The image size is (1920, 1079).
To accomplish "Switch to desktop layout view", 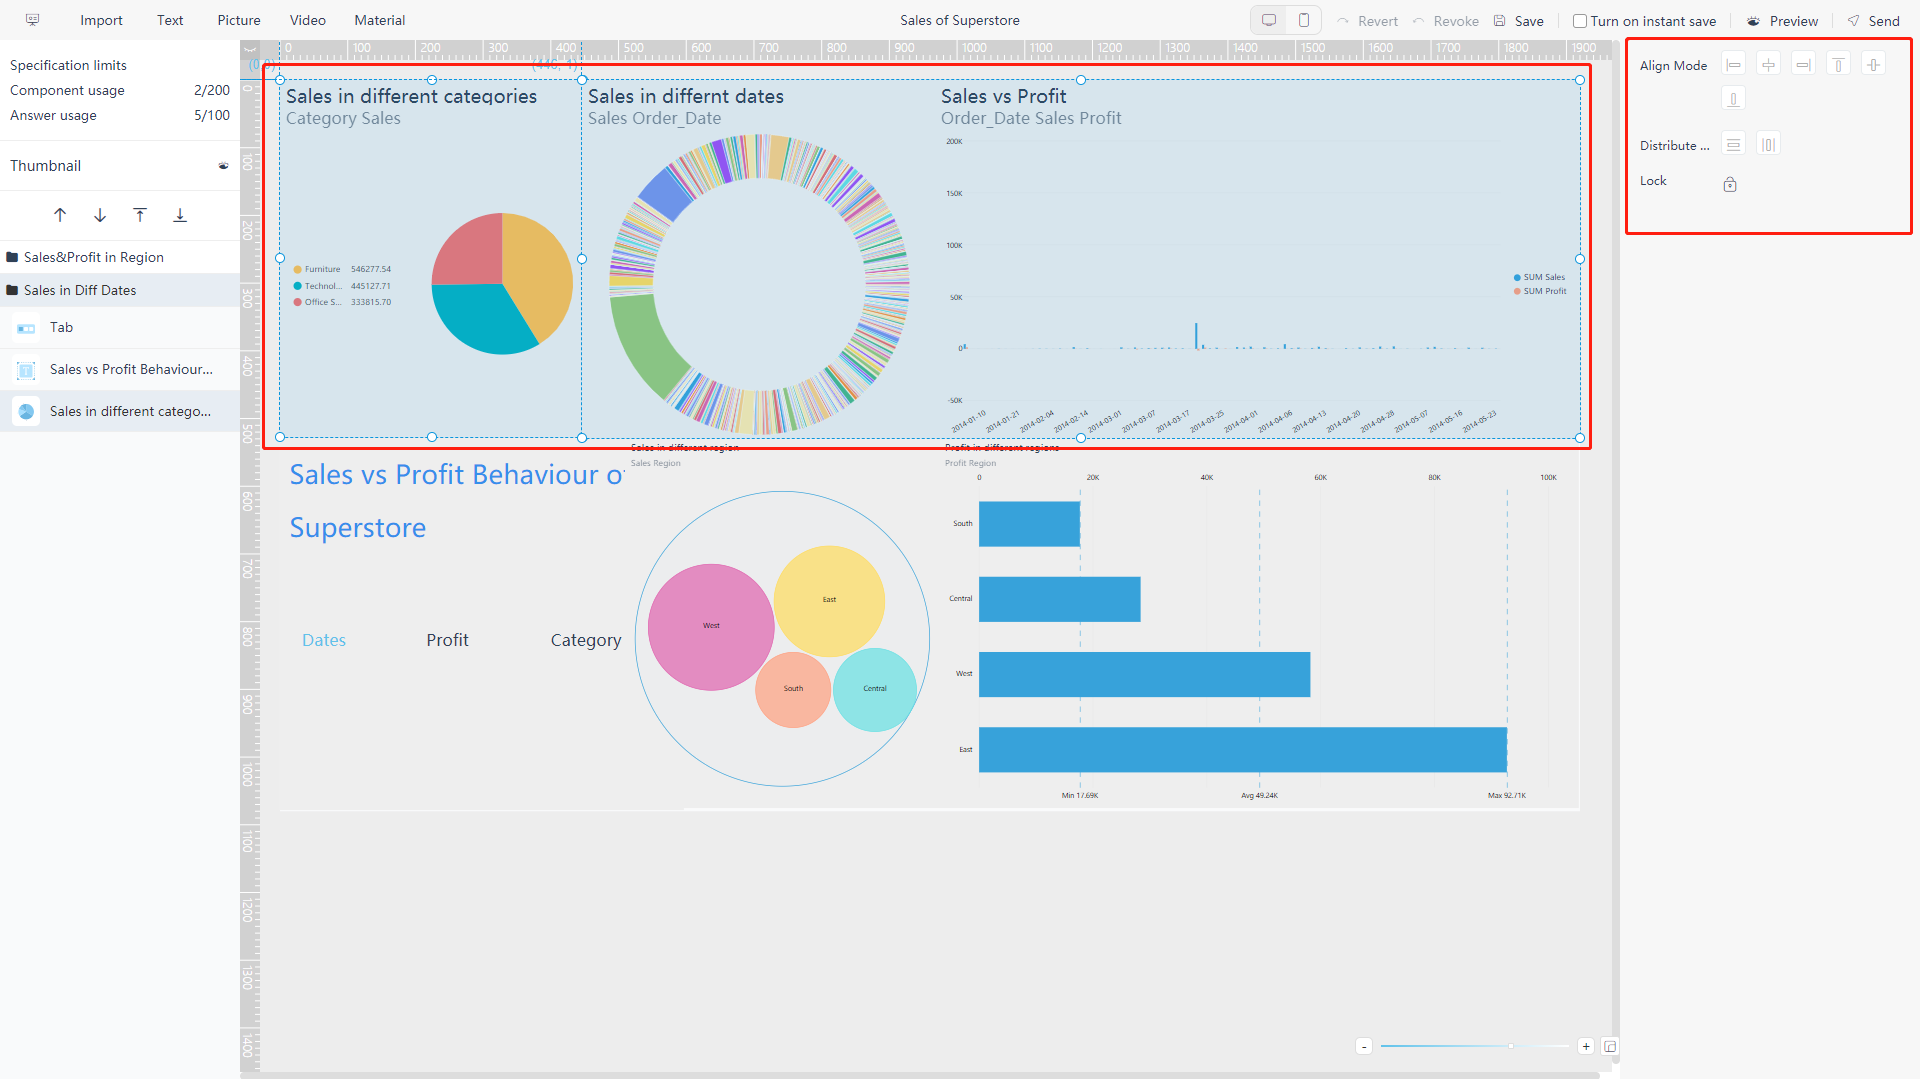I will (x=1269, y=20).
